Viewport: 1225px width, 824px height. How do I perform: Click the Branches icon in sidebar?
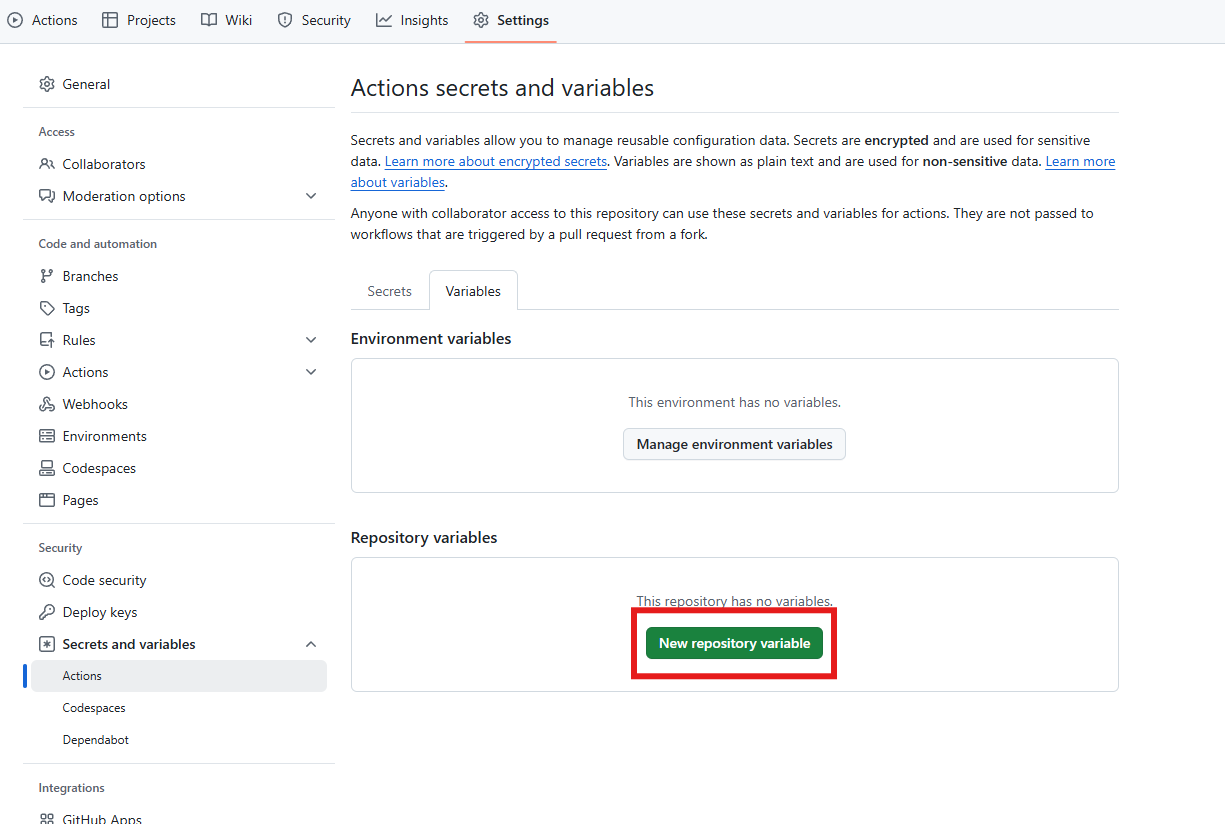[47, 276]
